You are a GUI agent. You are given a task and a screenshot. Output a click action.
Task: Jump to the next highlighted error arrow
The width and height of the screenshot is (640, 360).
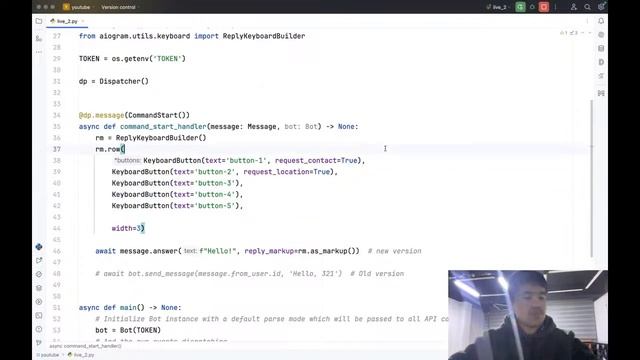click(589, 32)
